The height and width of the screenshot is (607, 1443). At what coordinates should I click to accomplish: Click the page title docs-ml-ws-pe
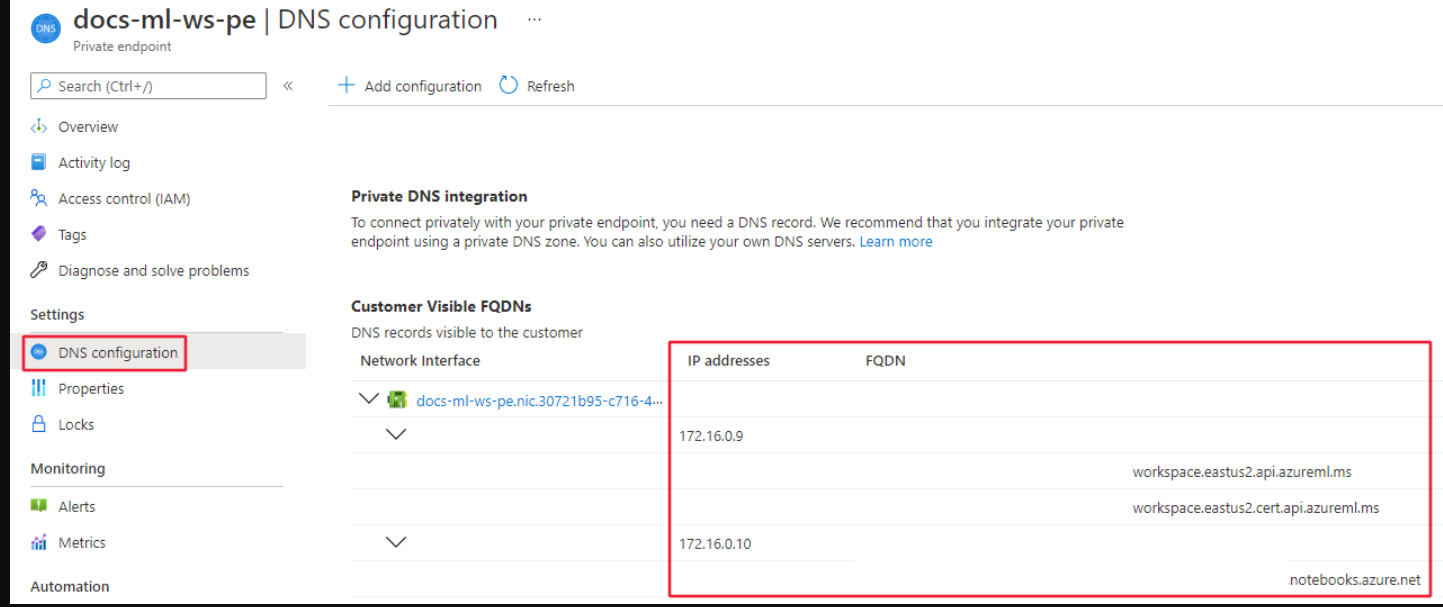tap(164, 20)
